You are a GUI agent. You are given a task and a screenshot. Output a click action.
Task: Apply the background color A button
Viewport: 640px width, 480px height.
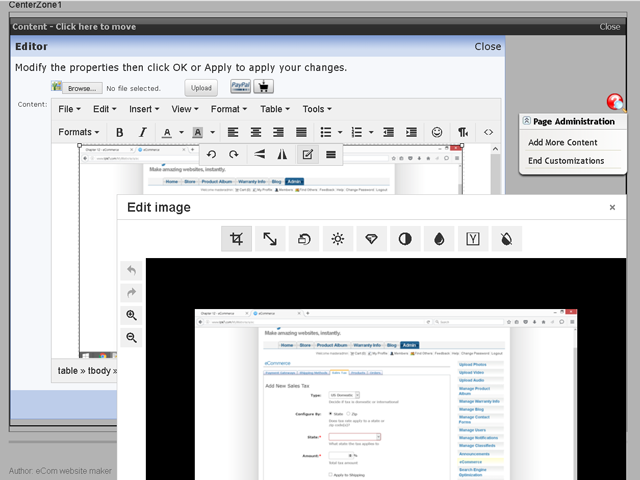pyautogui.click(x=198, y=132)
